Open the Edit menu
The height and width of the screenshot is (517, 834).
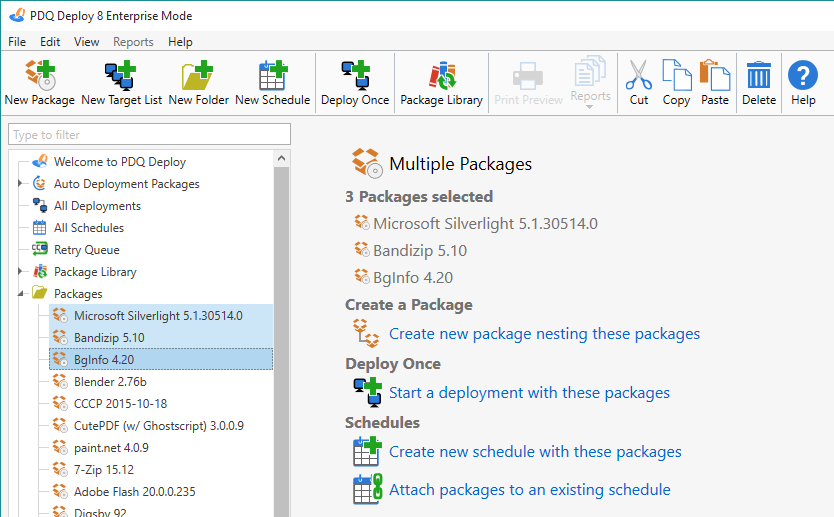(x=50, y=41)
